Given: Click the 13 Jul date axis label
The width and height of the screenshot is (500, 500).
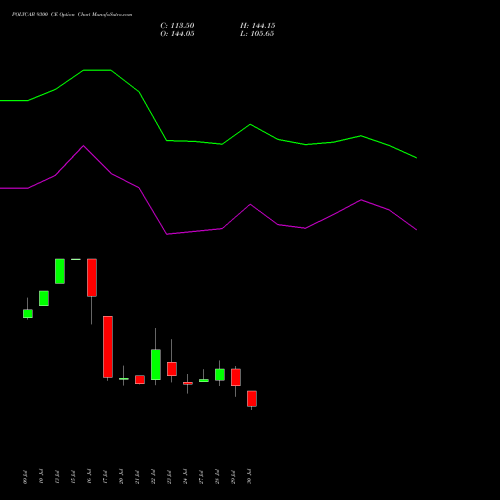Looking at the screenshot, I should (x=57, y=477).
